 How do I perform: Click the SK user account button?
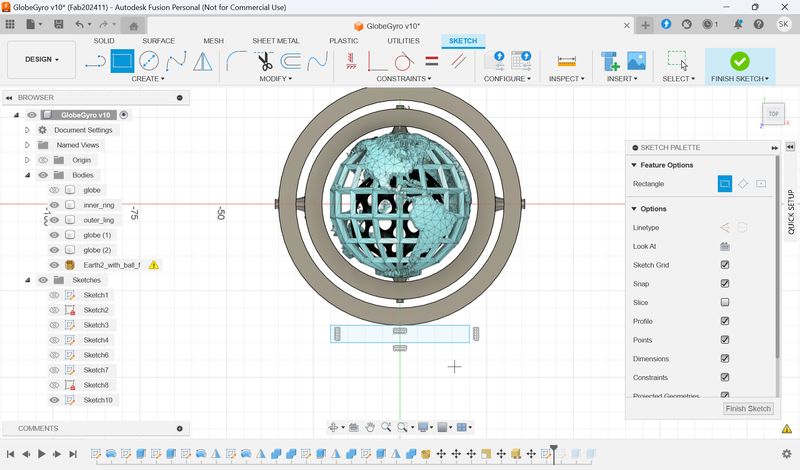(783, 24)
